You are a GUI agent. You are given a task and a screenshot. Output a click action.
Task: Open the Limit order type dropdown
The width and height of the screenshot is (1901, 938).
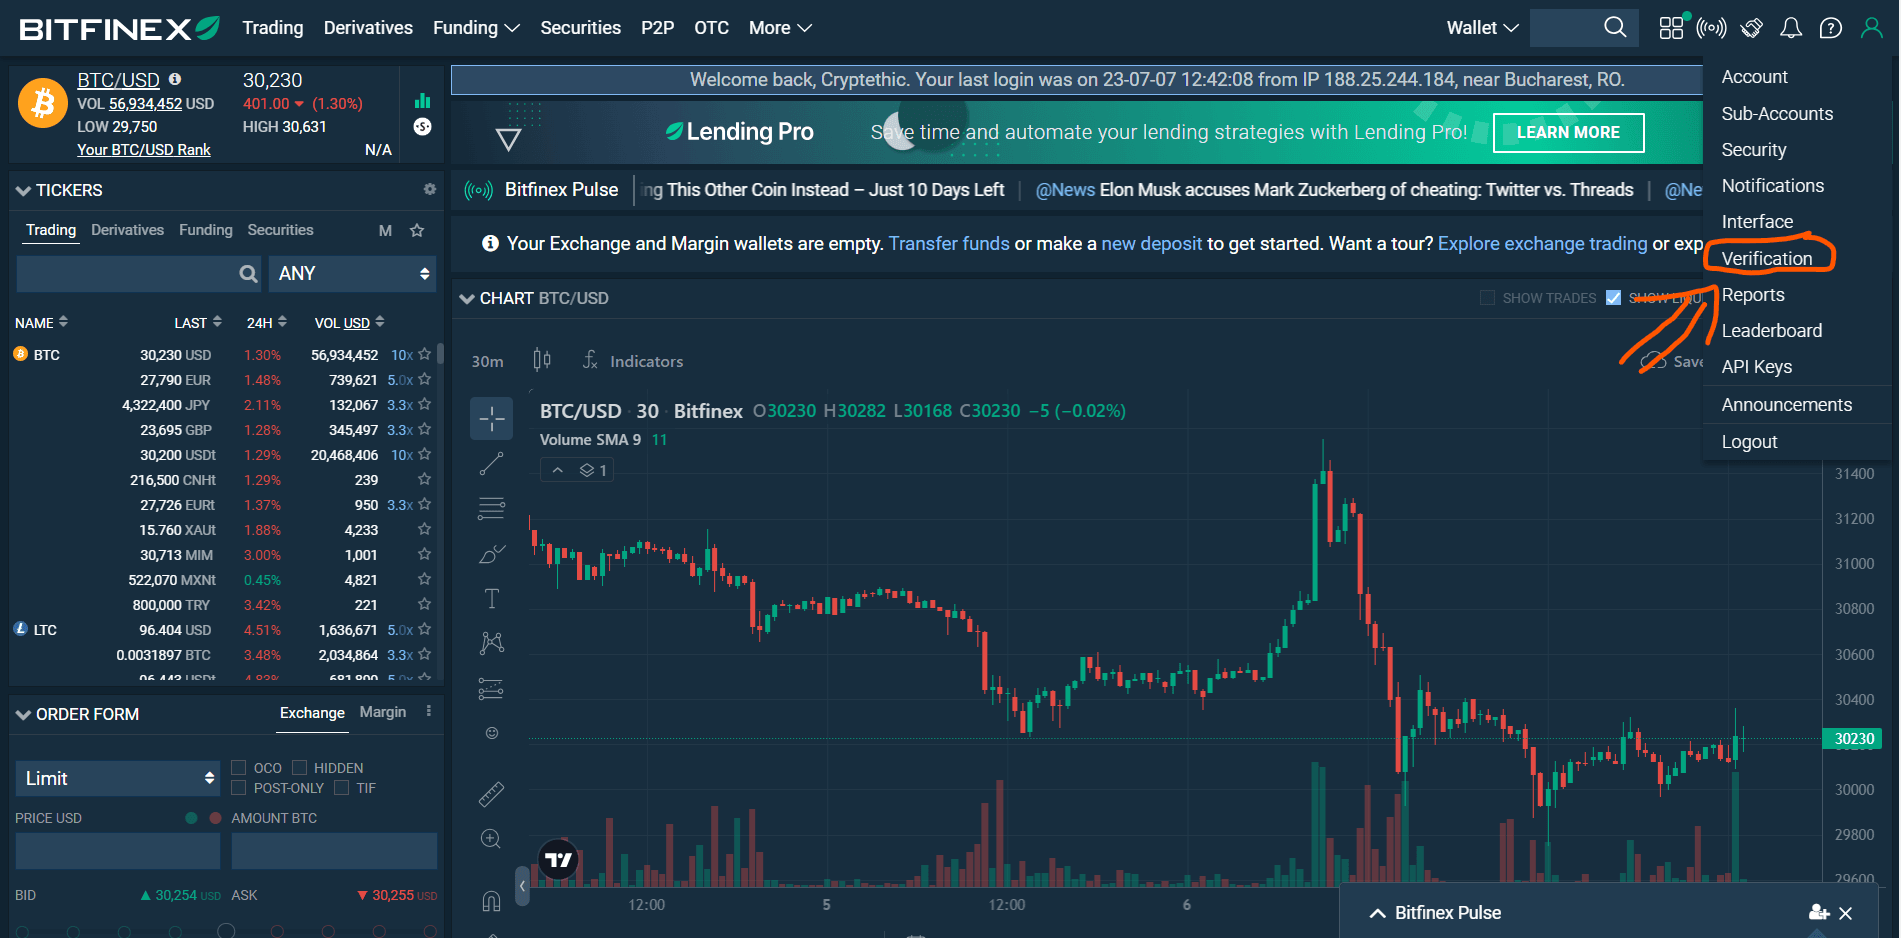(x=118, y=778)
